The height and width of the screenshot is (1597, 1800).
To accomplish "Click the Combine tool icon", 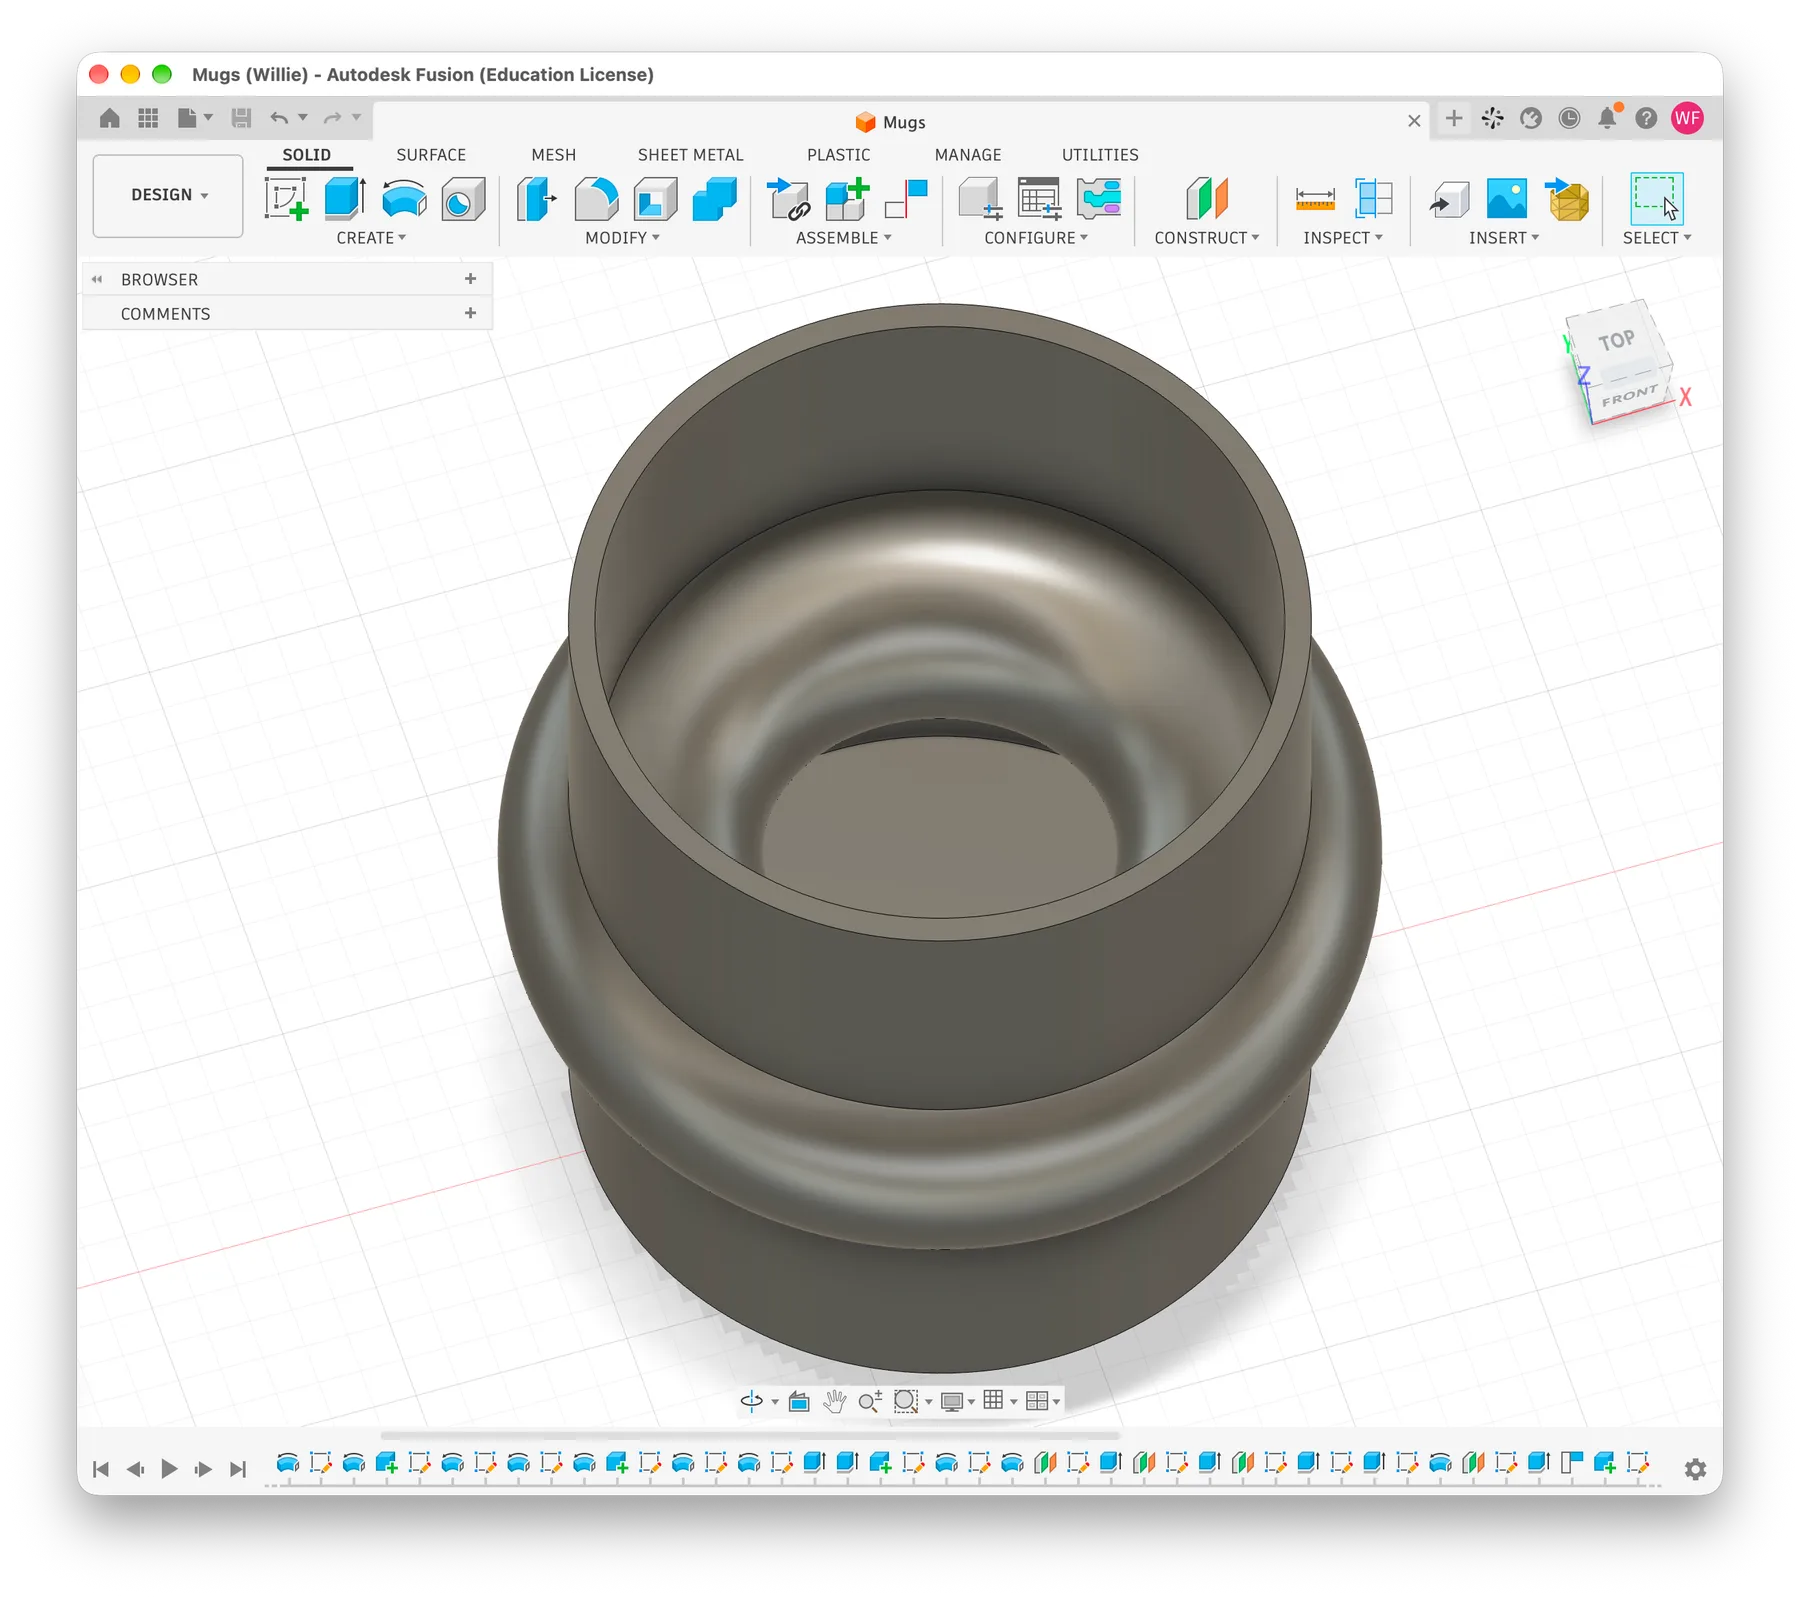I will click(x=714, y=198).
